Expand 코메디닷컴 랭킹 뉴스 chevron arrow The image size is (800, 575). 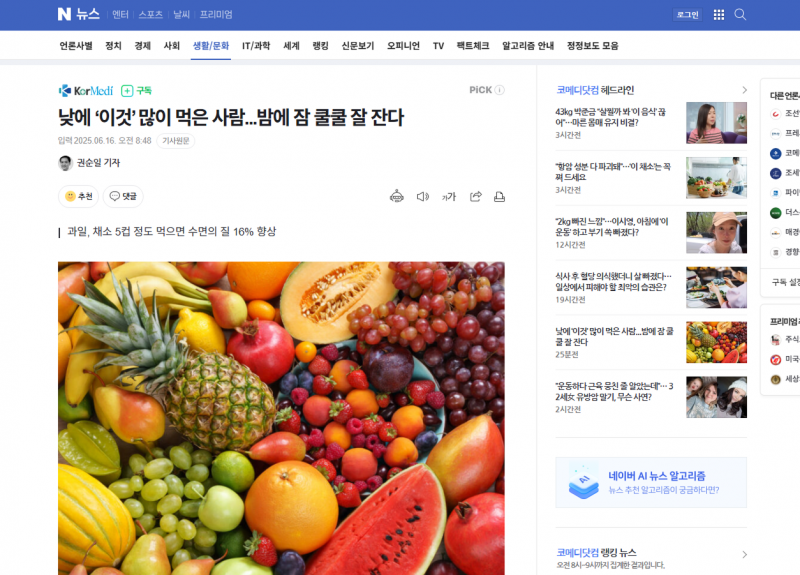[744, 555]
